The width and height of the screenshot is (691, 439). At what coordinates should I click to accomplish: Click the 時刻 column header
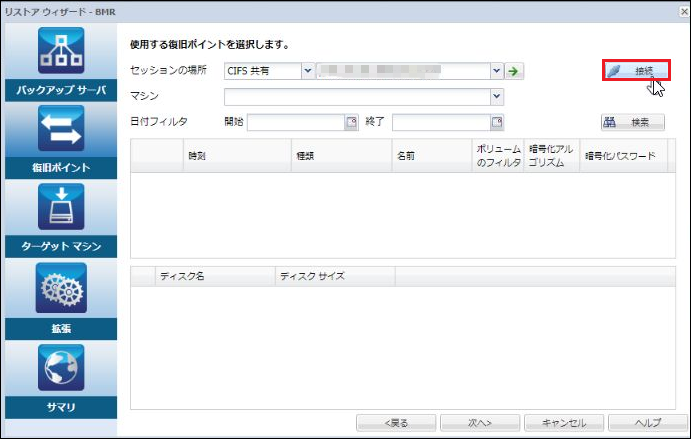(237, 156)
